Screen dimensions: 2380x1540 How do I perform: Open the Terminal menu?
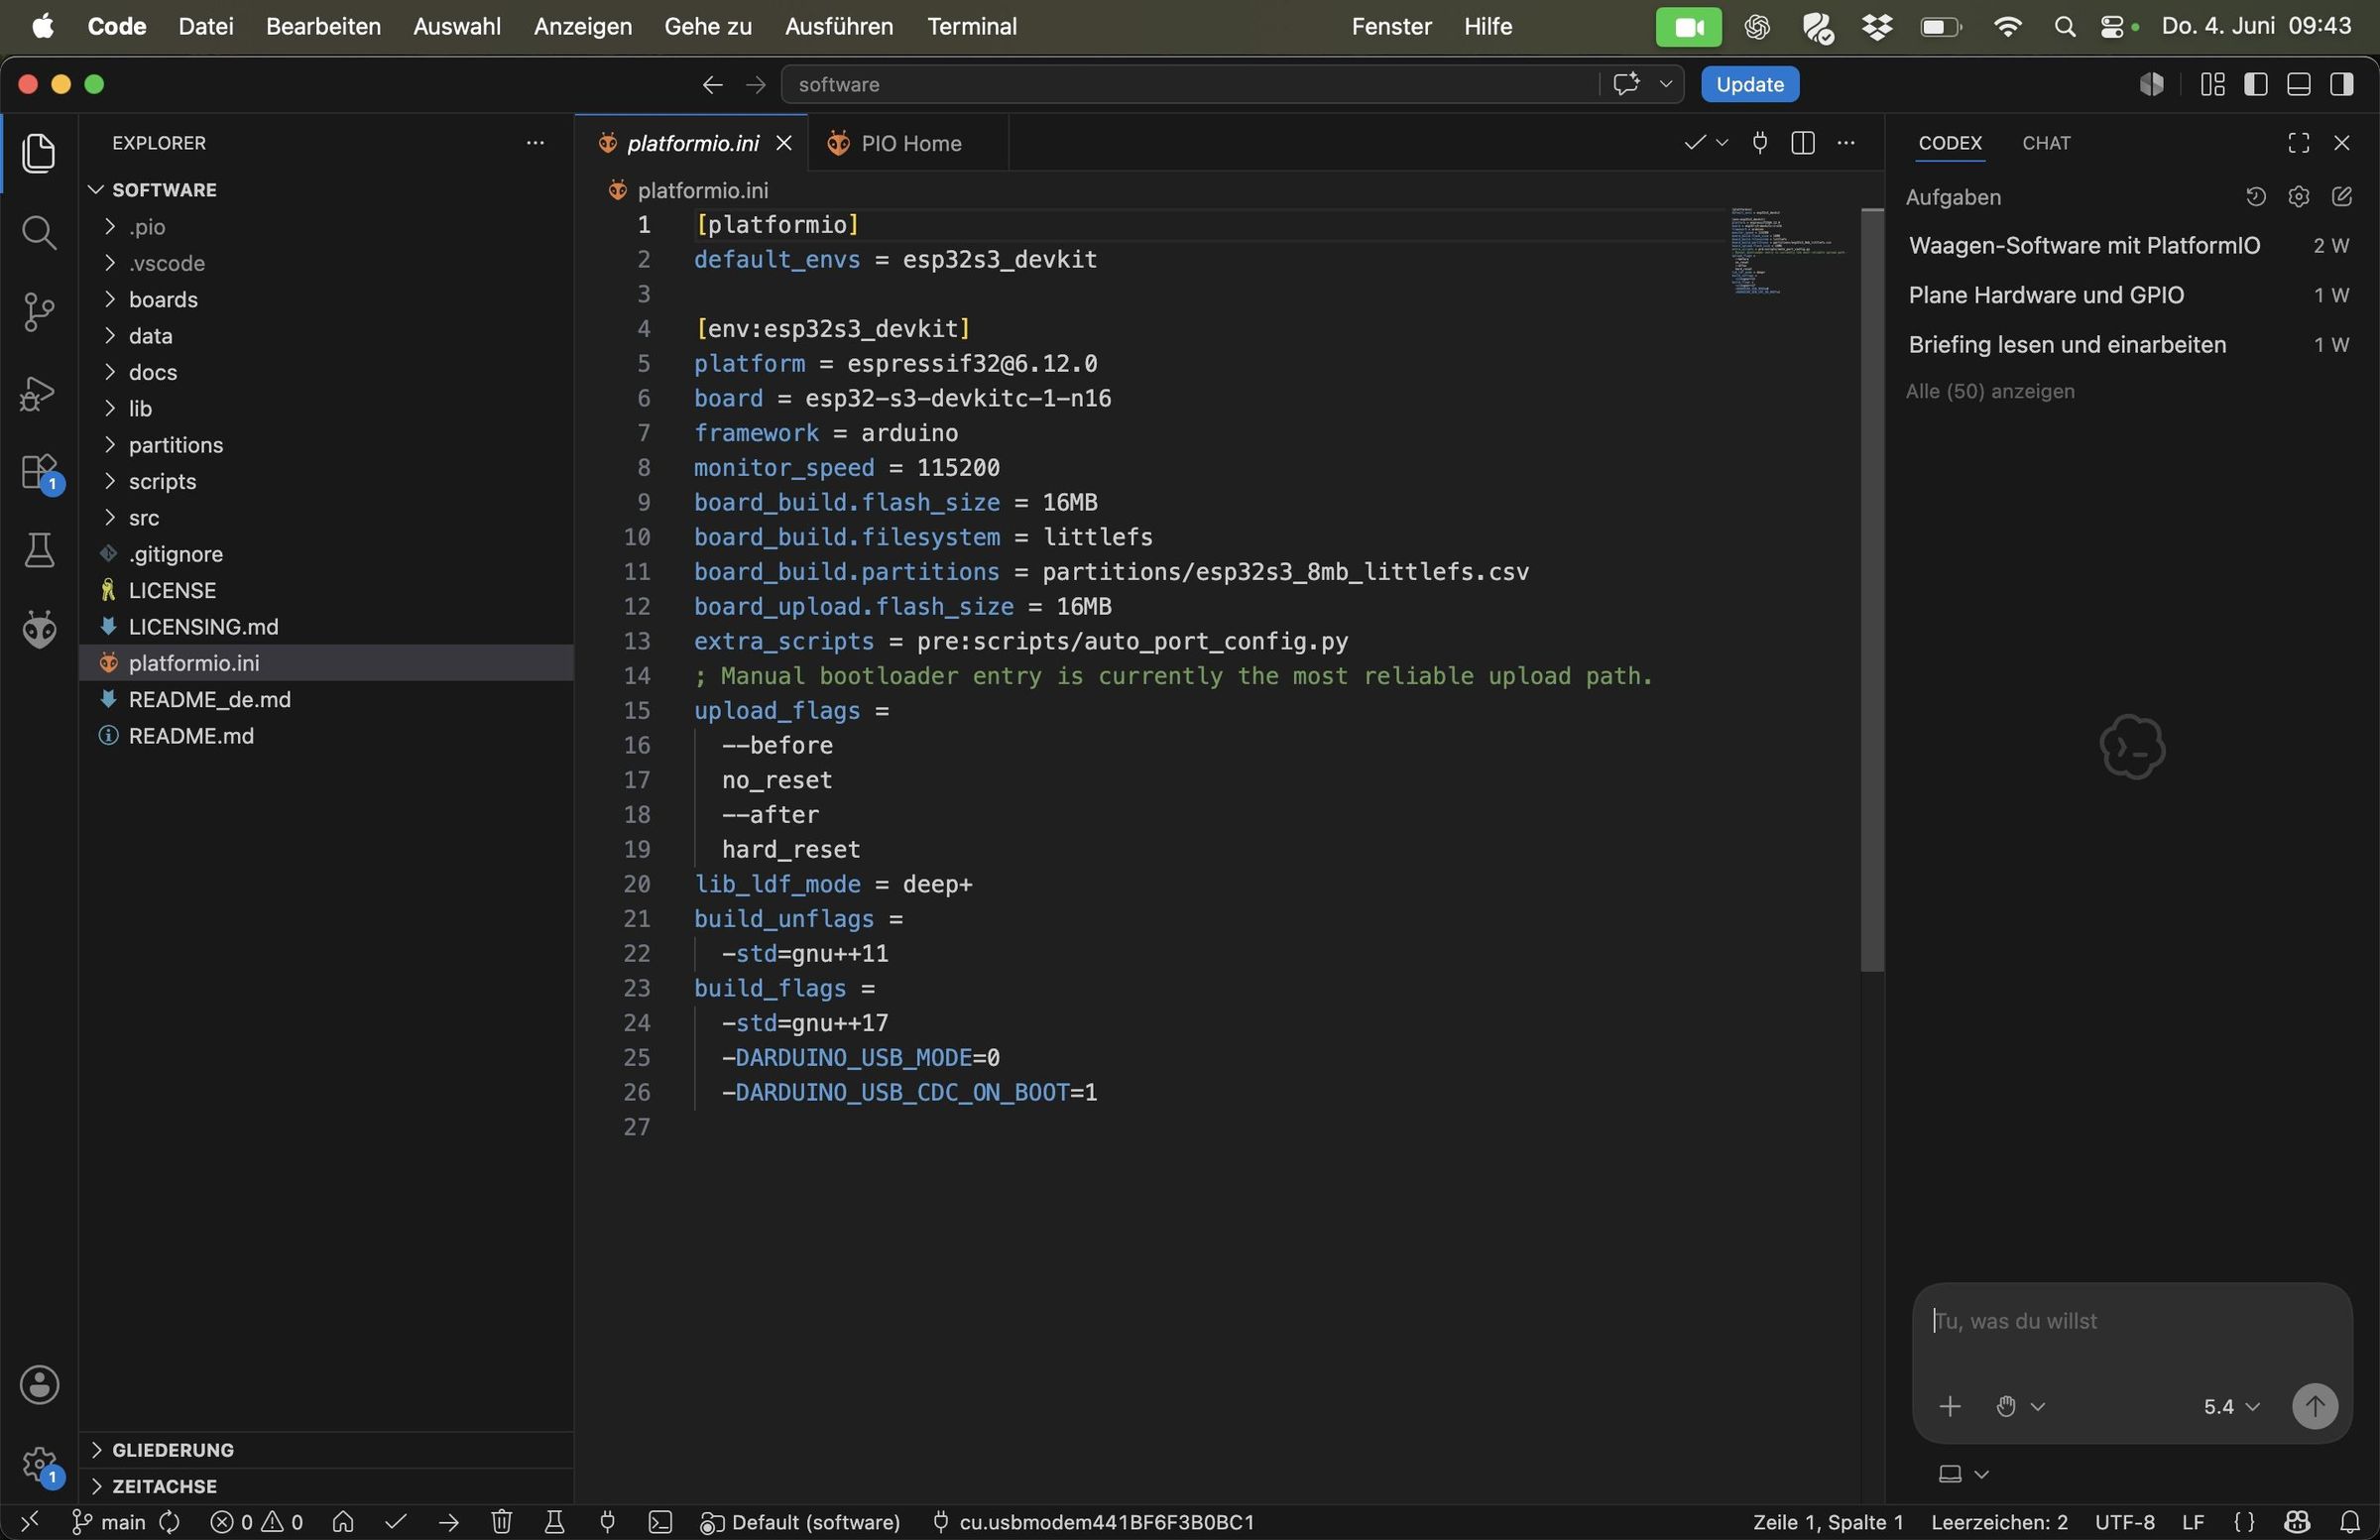[x=971, y=26]
